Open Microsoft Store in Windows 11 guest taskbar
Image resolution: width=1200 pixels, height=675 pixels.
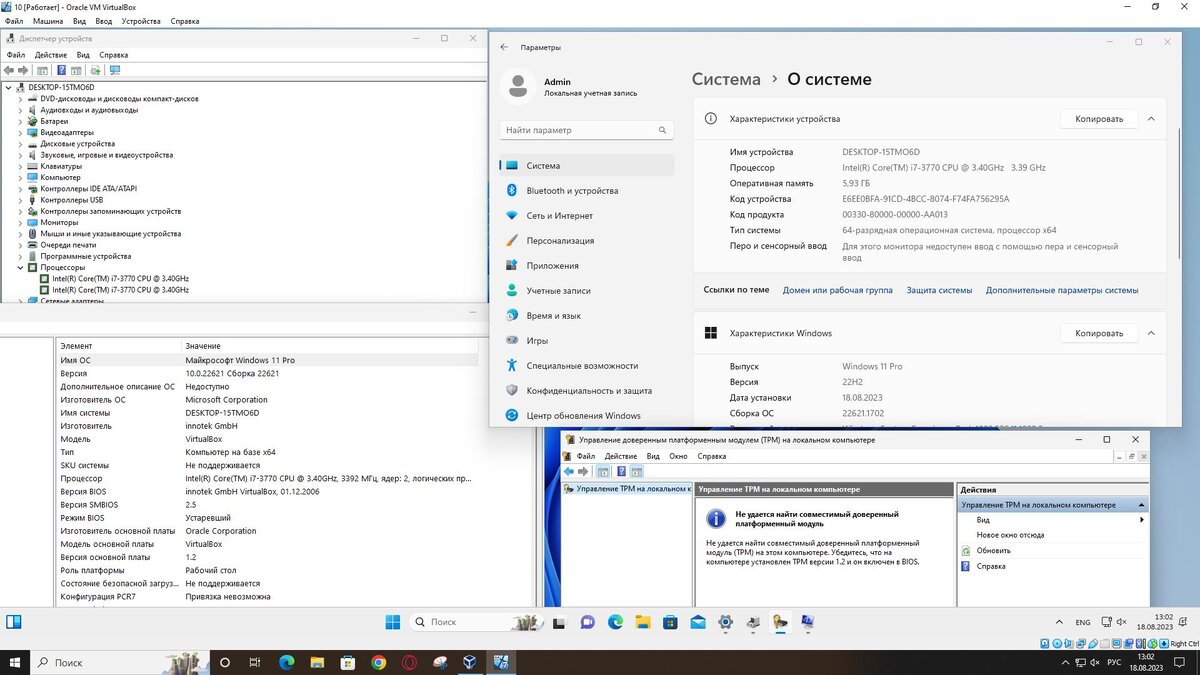point(670,622)
